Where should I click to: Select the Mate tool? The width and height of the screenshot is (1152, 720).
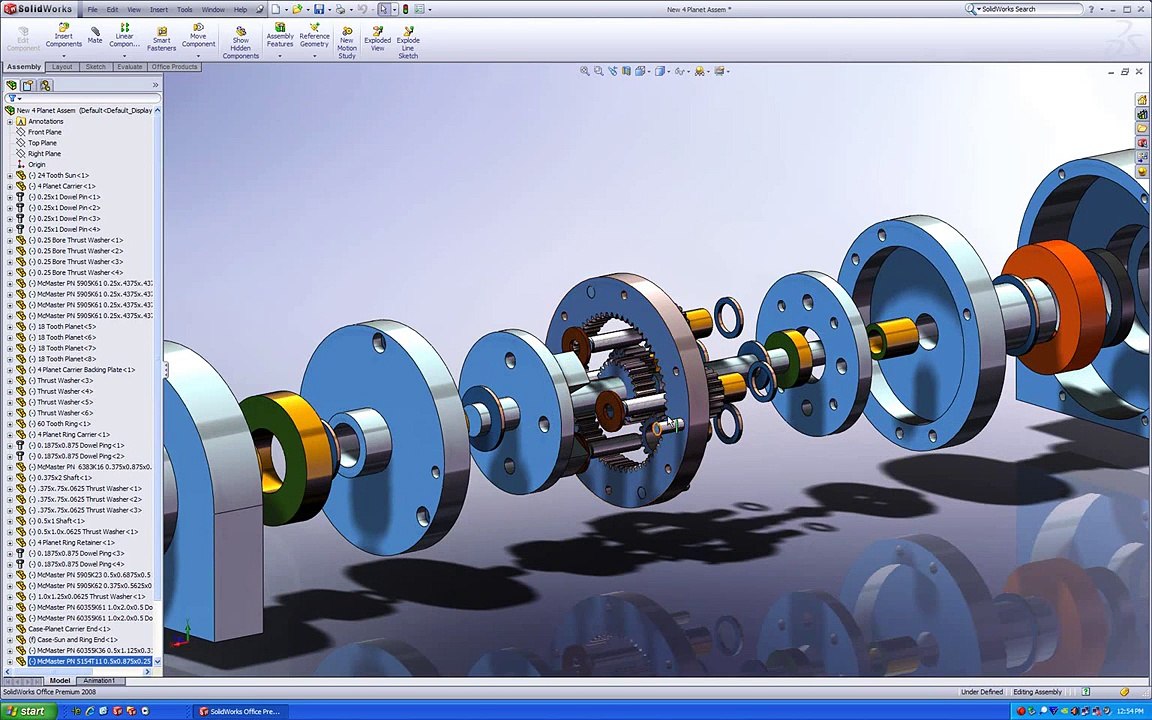[95, 35]
